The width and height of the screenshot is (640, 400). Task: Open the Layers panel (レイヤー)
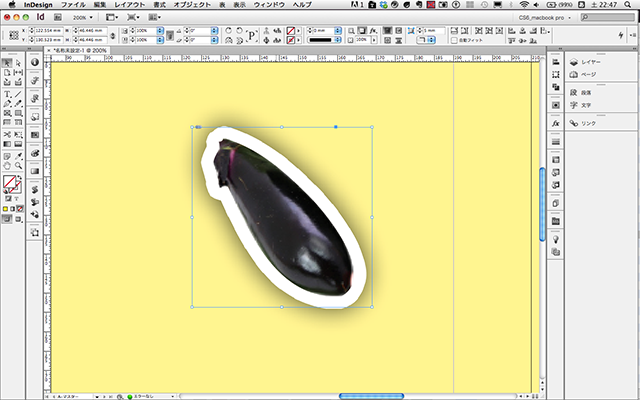(587, 63)
